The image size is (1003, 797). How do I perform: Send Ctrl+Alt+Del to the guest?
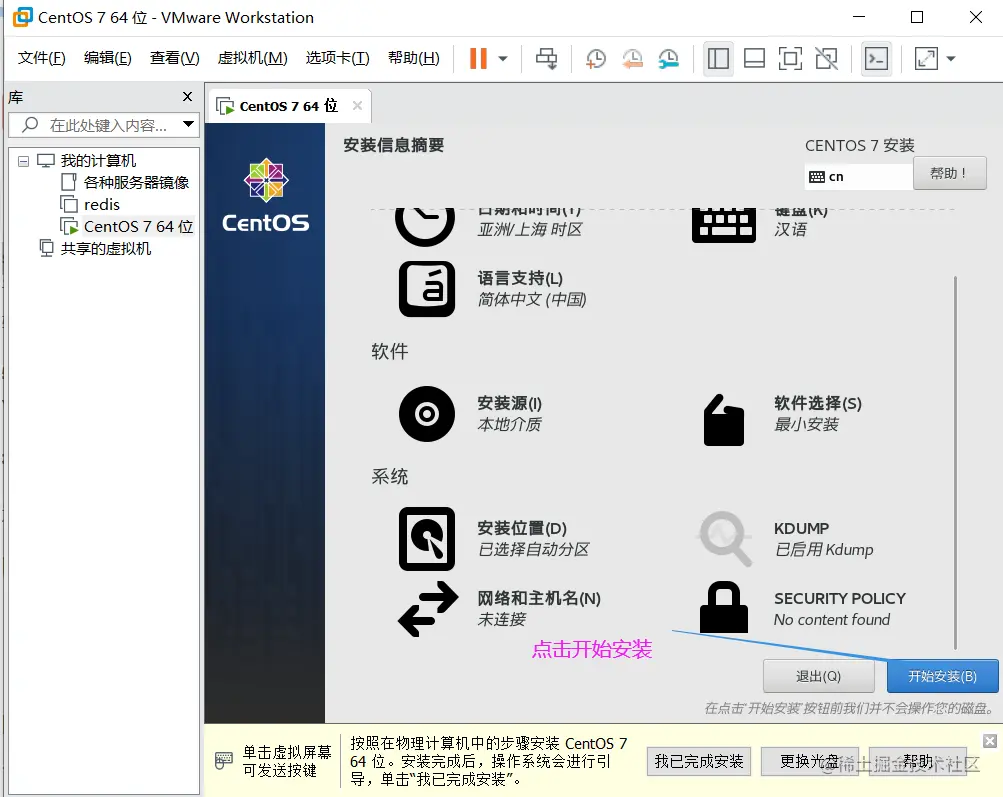click(x=546, y=58)
